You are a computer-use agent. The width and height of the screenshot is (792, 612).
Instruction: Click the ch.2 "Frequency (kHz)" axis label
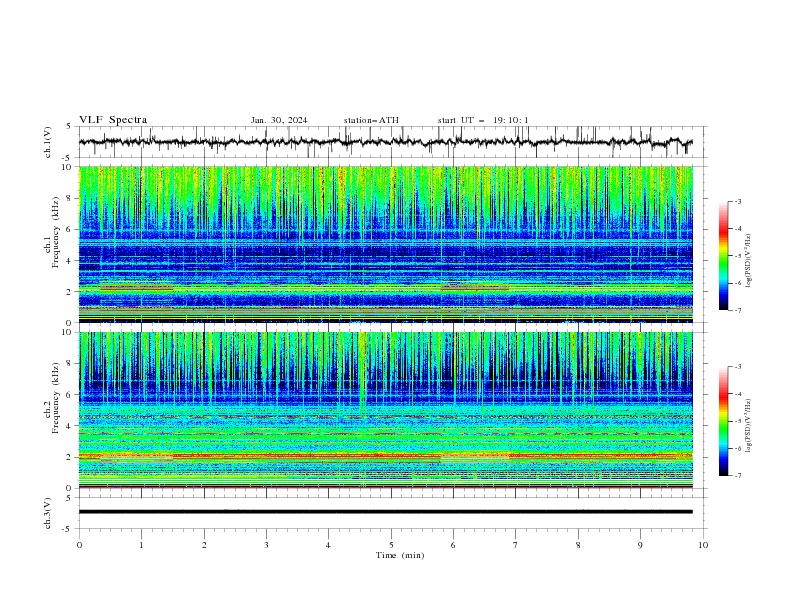coord(55,398)
